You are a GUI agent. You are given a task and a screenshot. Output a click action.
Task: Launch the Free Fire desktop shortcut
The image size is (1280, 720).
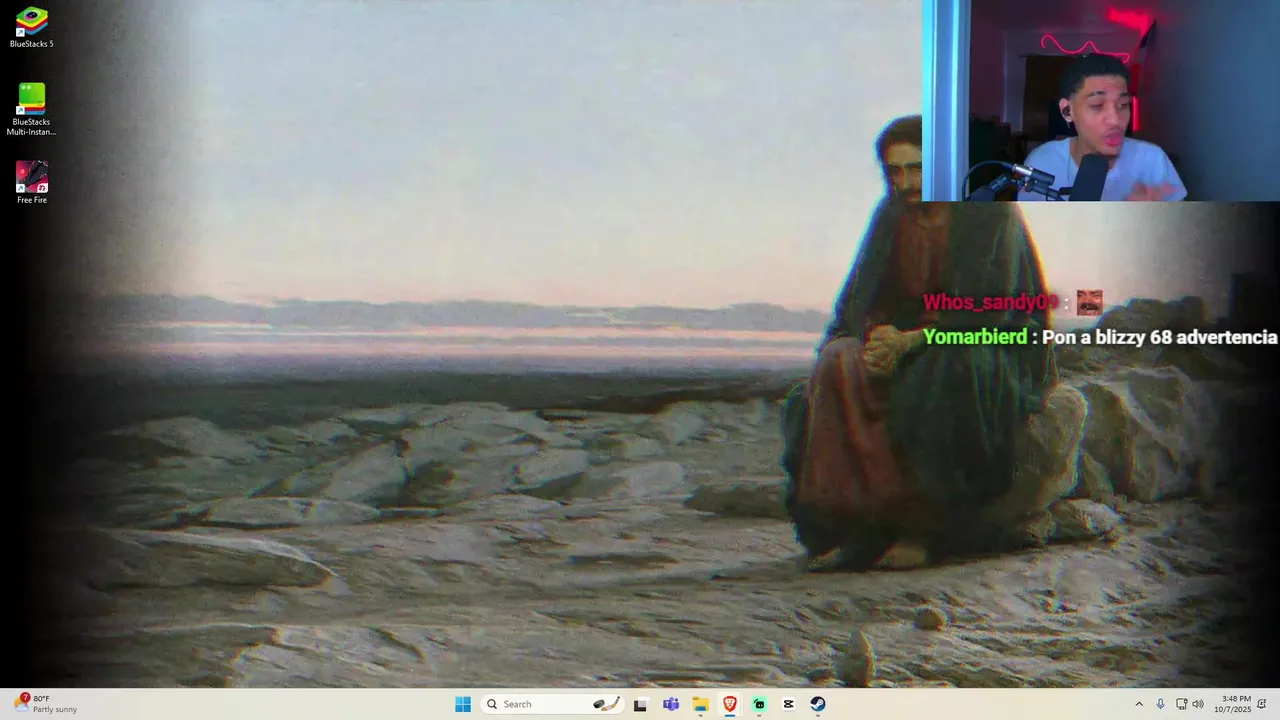(31, 182)
